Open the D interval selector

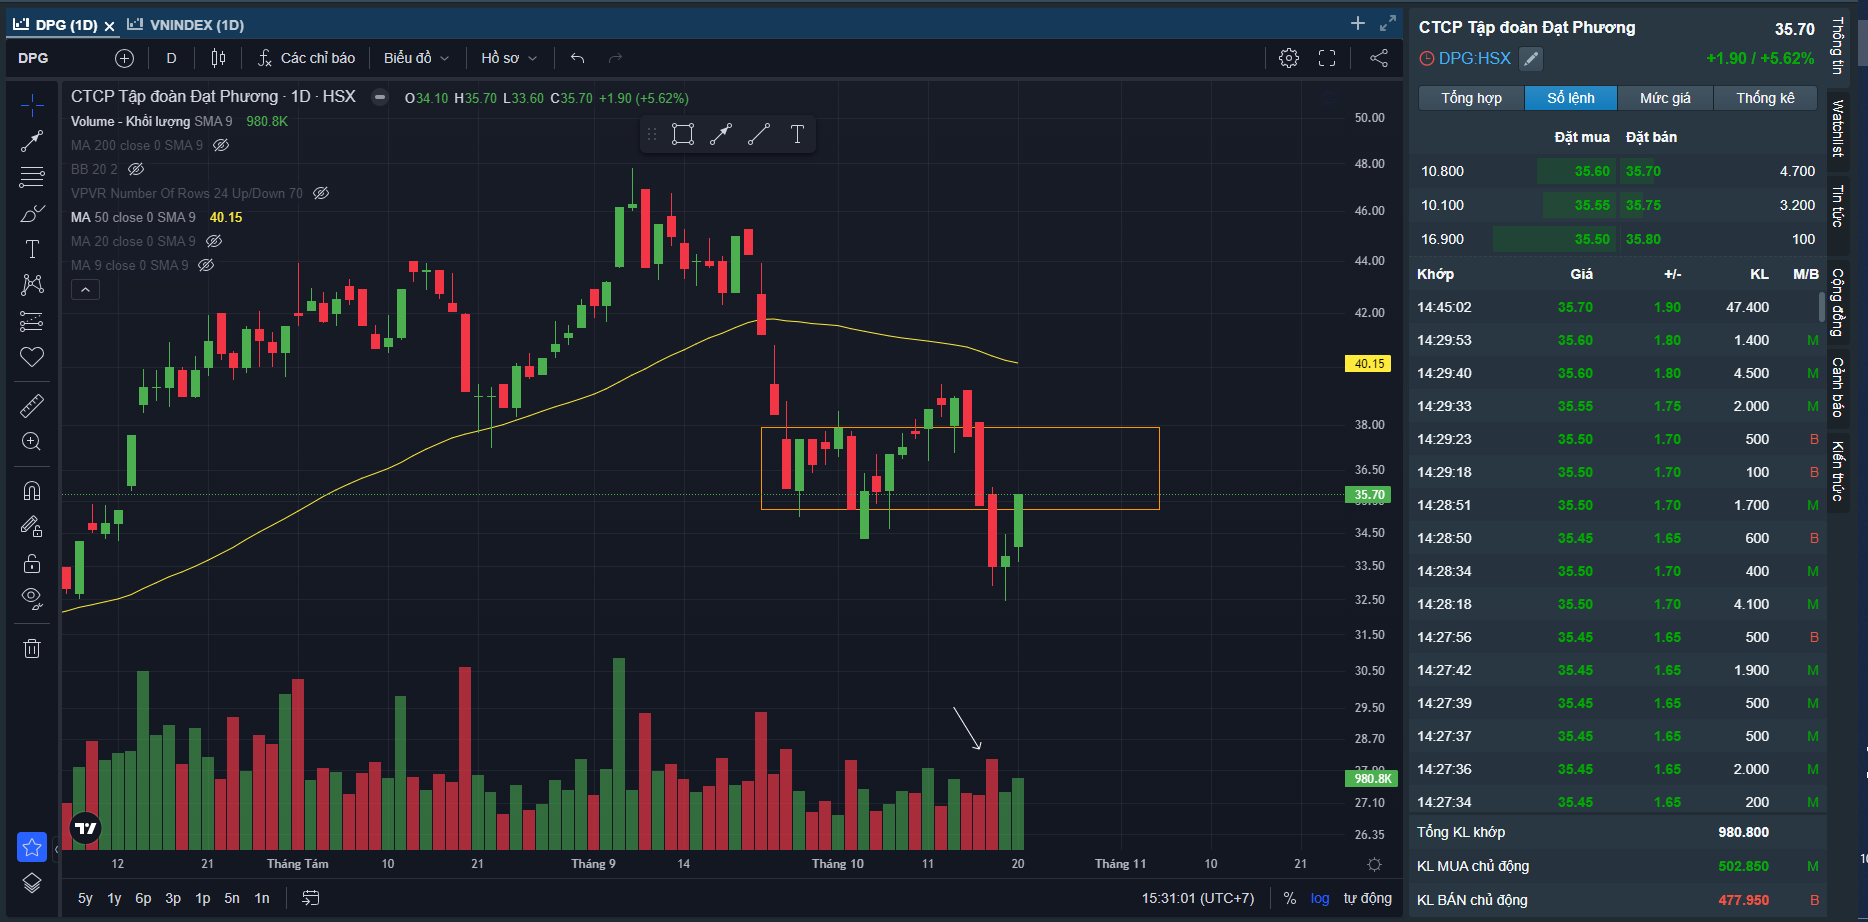coord(171,58)
